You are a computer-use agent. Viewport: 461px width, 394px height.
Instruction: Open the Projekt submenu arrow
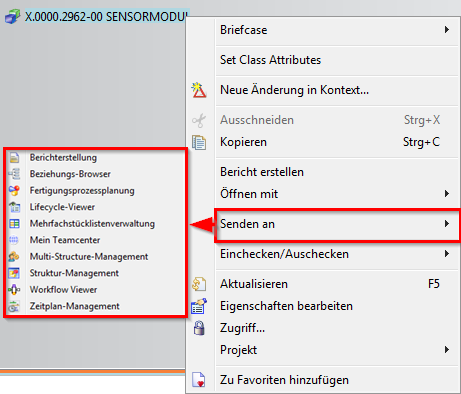pos(447,350)
